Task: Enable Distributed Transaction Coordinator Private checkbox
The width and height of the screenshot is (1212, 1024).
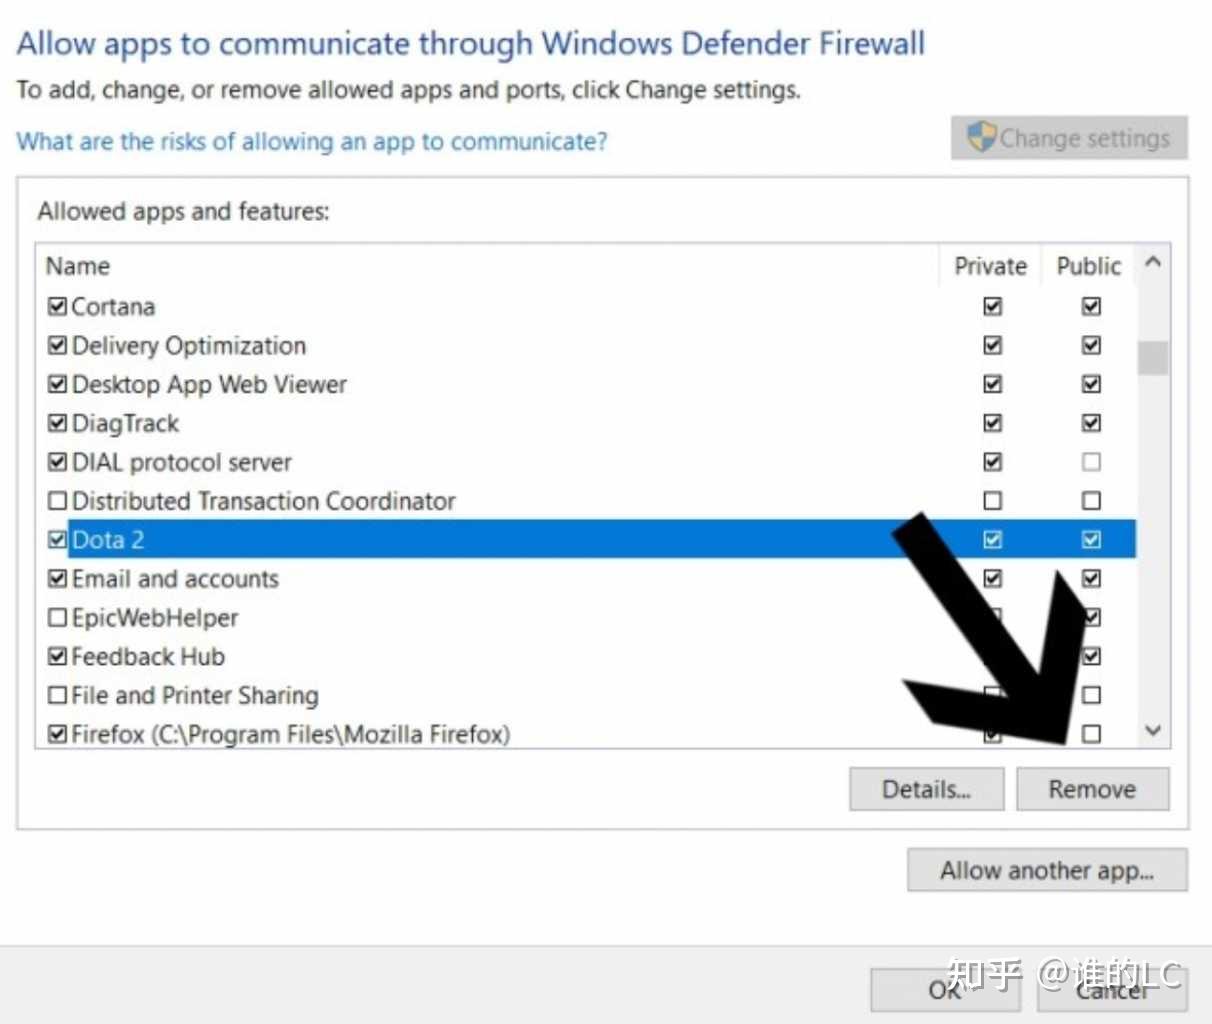Action: [992, 500]
